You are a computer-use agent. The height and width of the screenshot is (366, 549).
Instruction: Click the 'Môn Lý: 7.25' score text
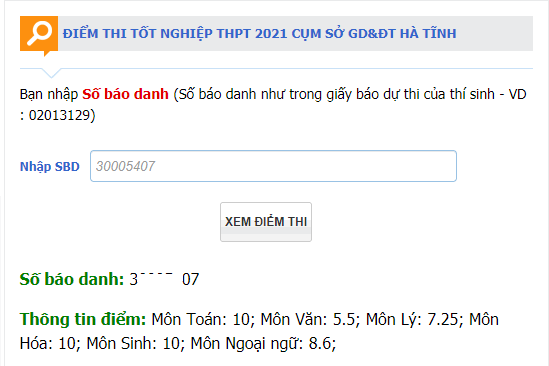pos(412,319)
